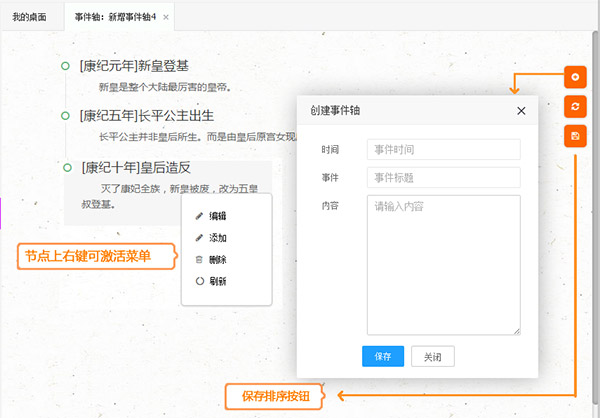Image resolution: width=600 pixels, height=418 pixels.
Task: Click the 康纪十年 timeline node circle
Action: [67, 168]
